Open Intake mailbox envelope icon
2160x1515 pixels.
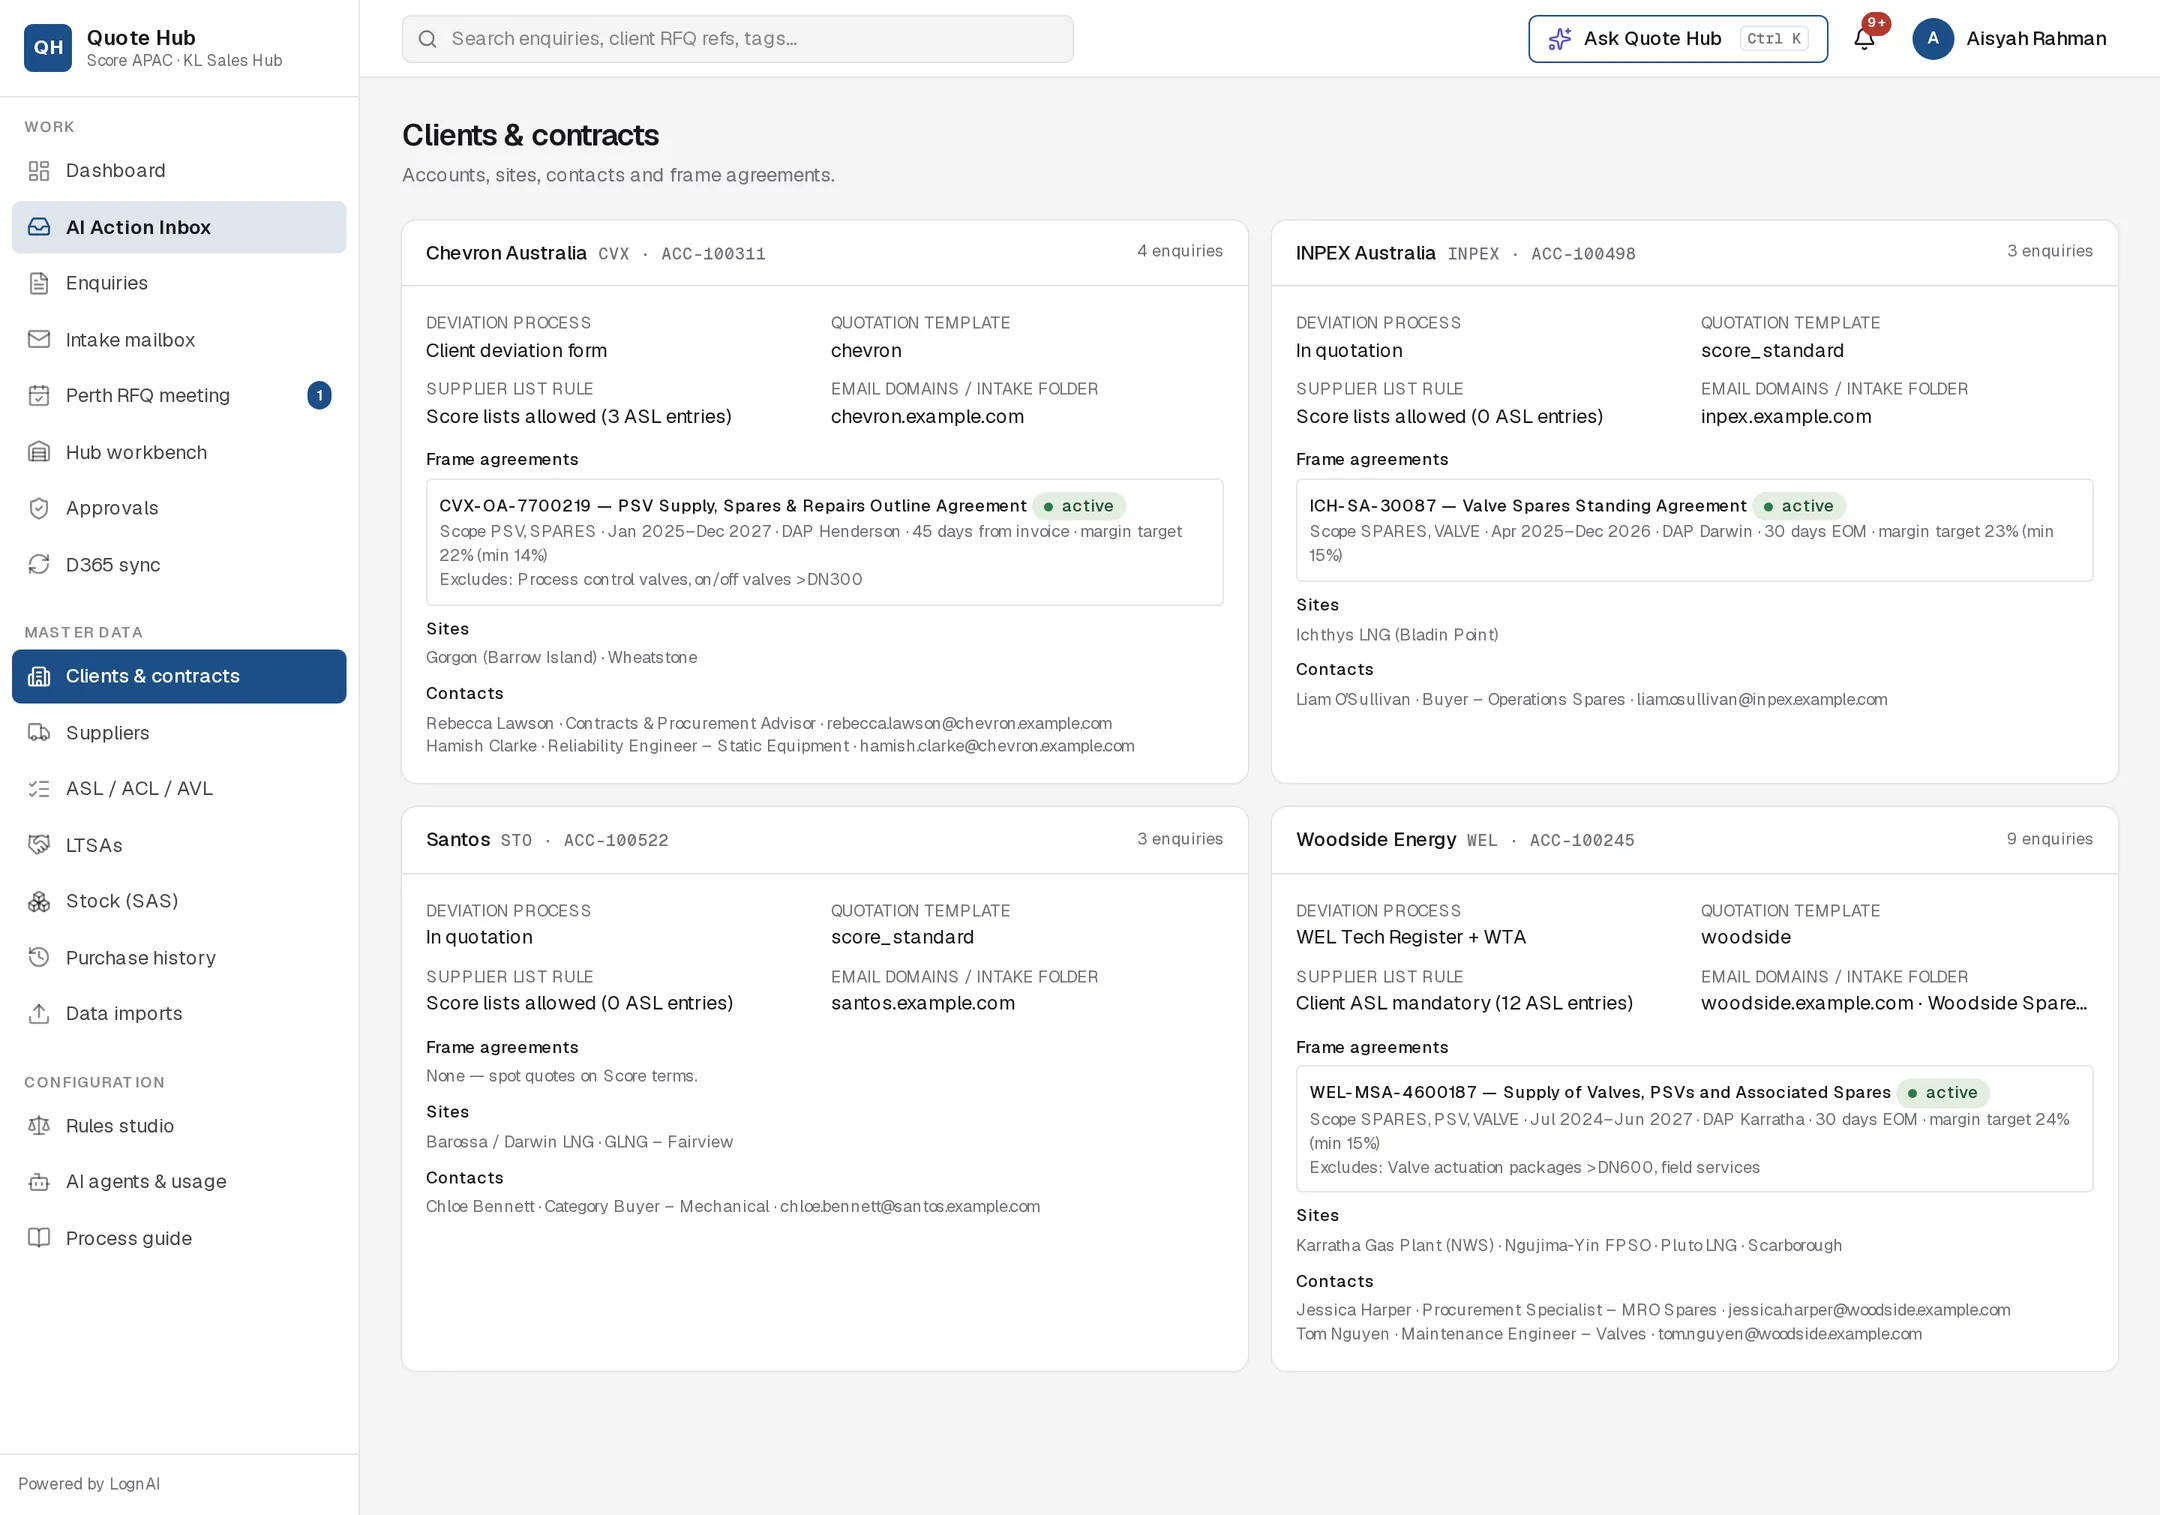point(39,339)
